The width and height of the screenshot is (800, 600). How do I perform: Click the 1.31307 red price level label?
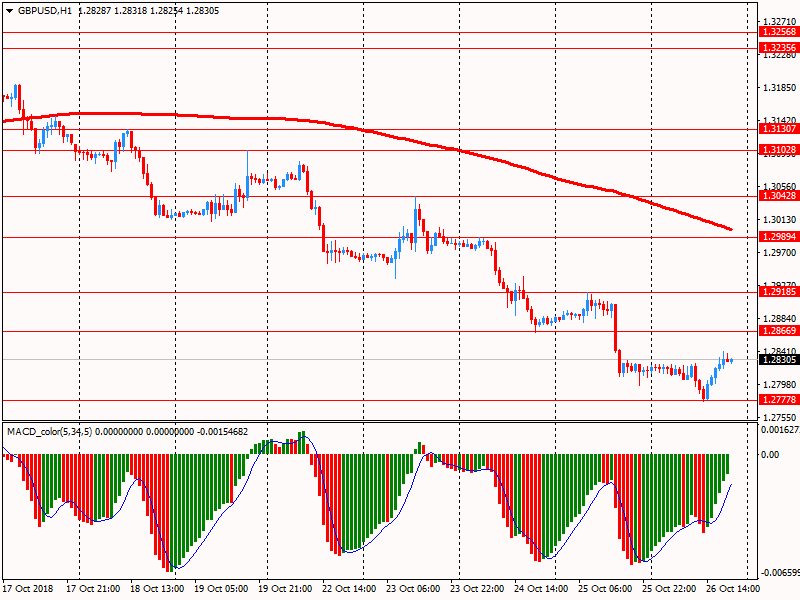[778, 129]
